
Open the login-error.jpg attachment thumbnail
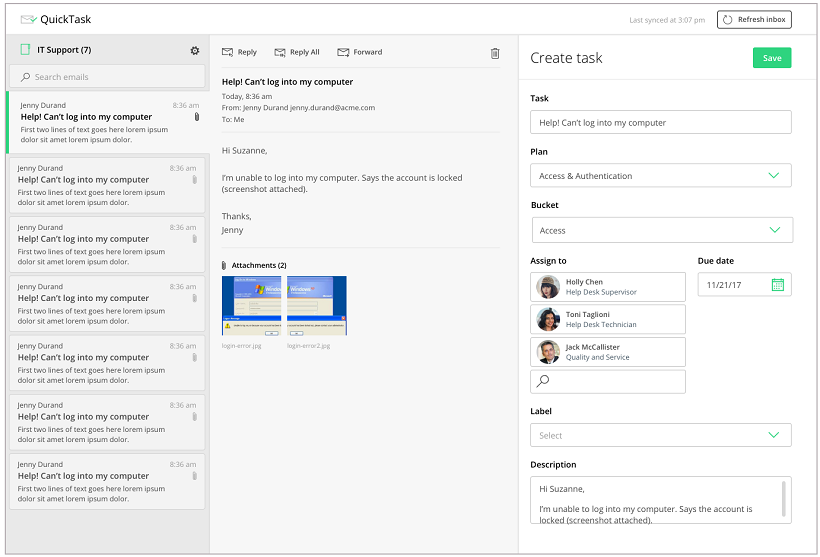(x=252, y=305)
